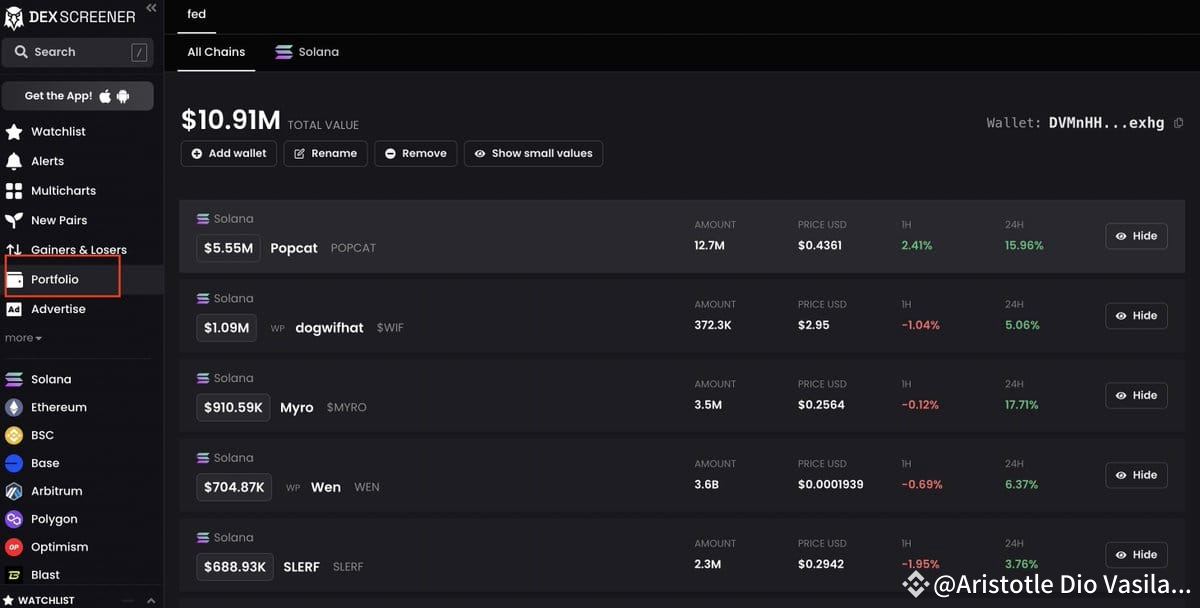Screen dimensions: 1200x608
Task: Select the BSC chain icon
Action: 14,436
